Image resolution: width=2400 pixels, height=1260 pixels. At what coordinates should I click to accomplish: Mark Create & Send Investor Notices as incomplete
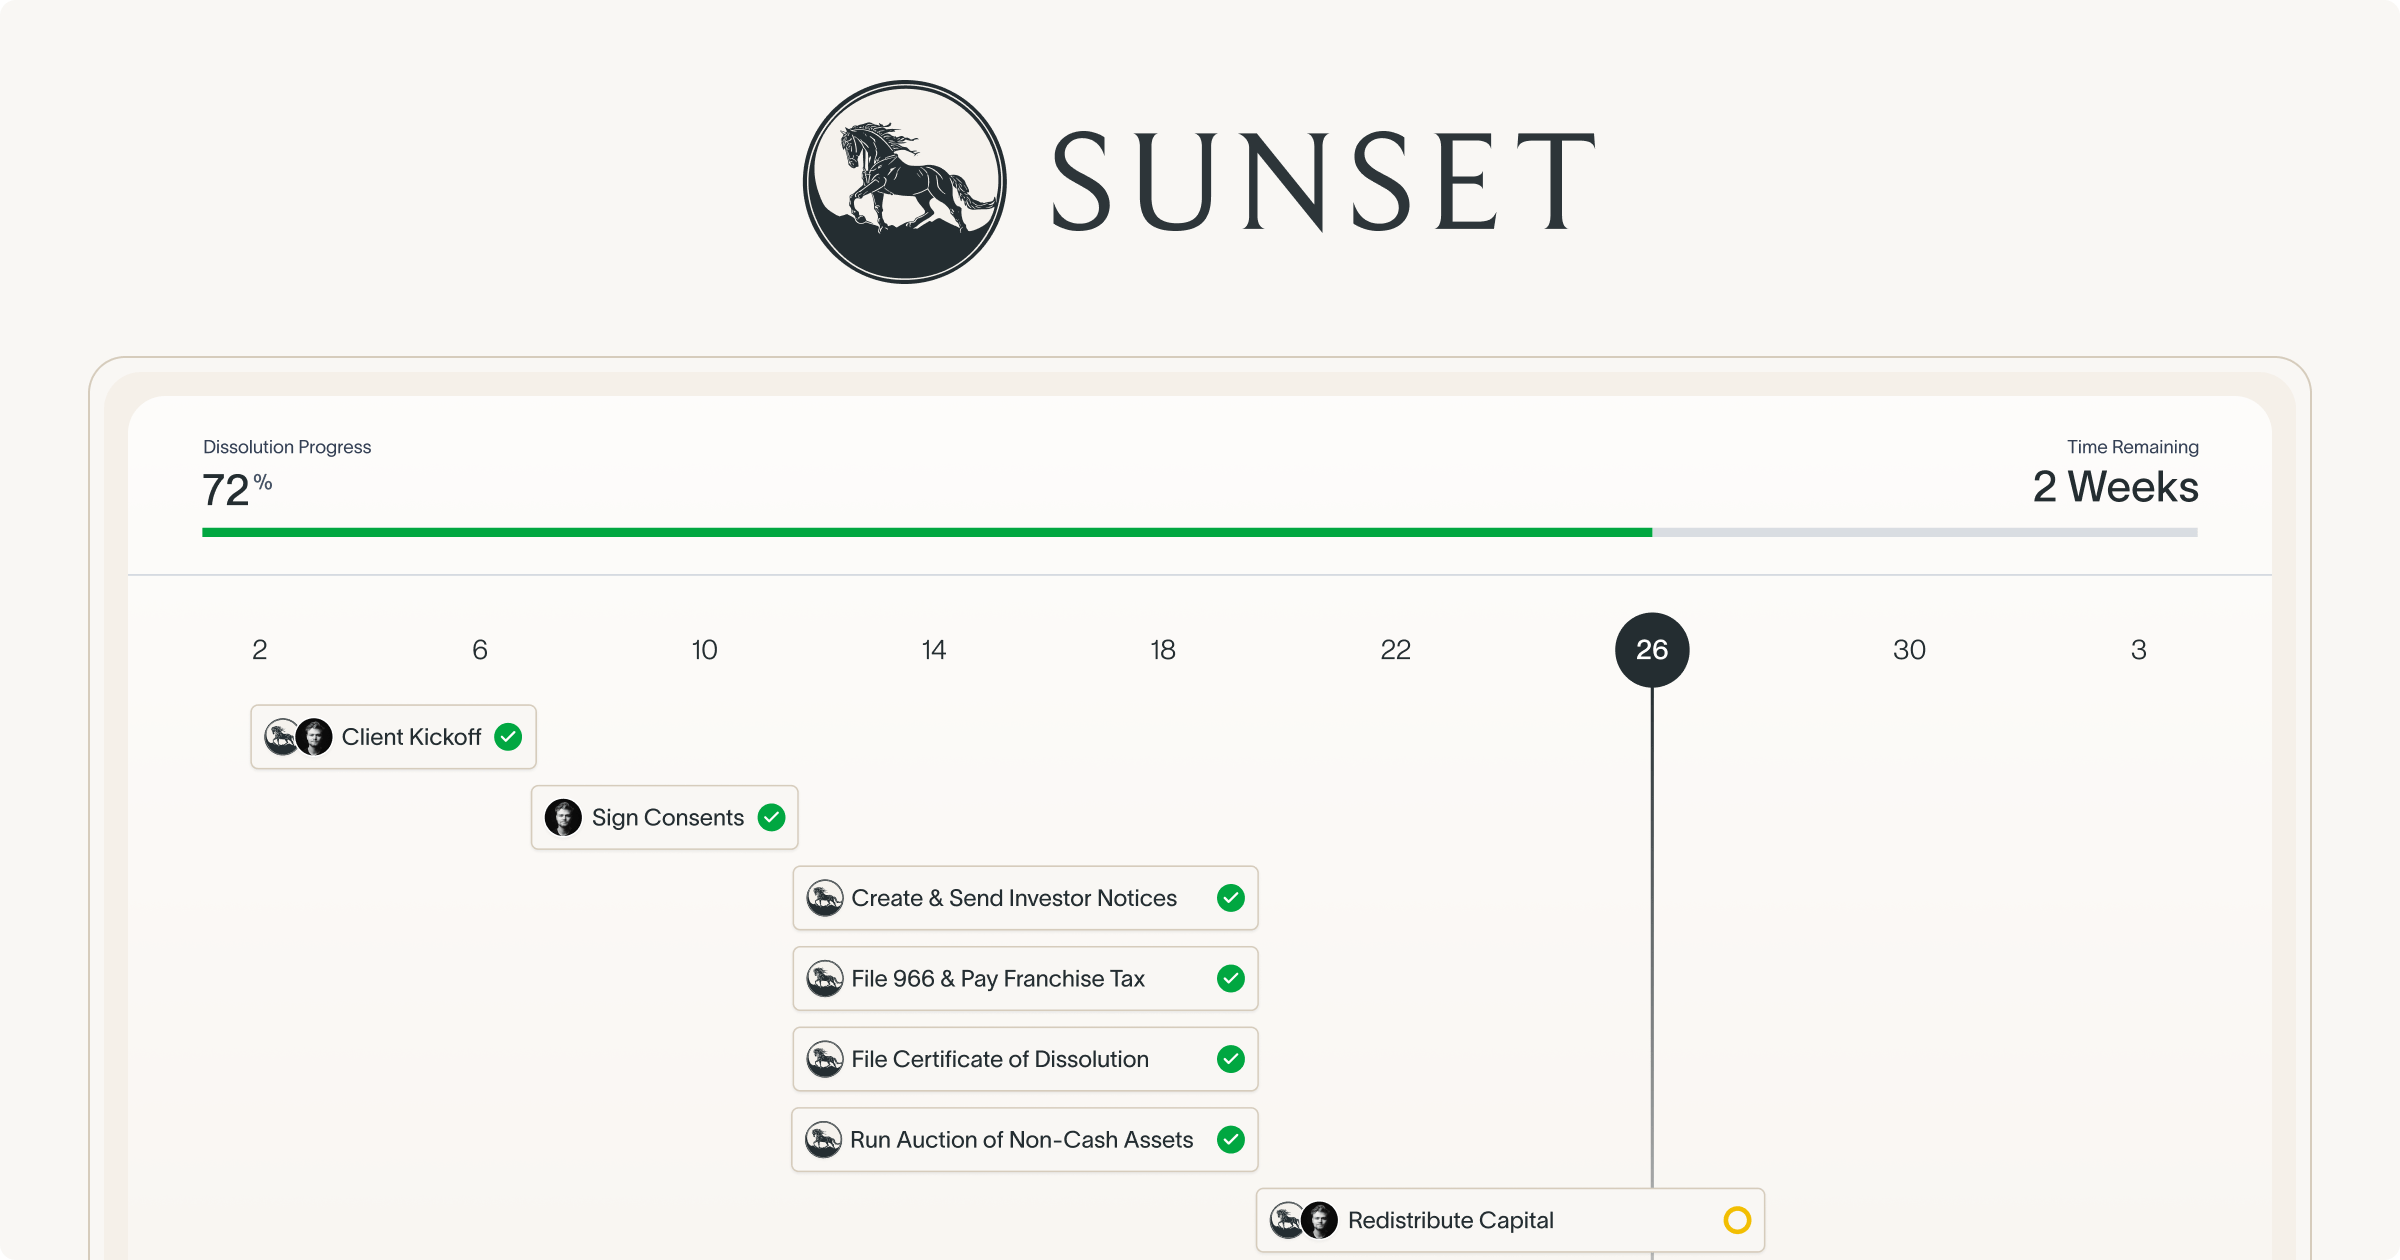tap(1230, 898)
